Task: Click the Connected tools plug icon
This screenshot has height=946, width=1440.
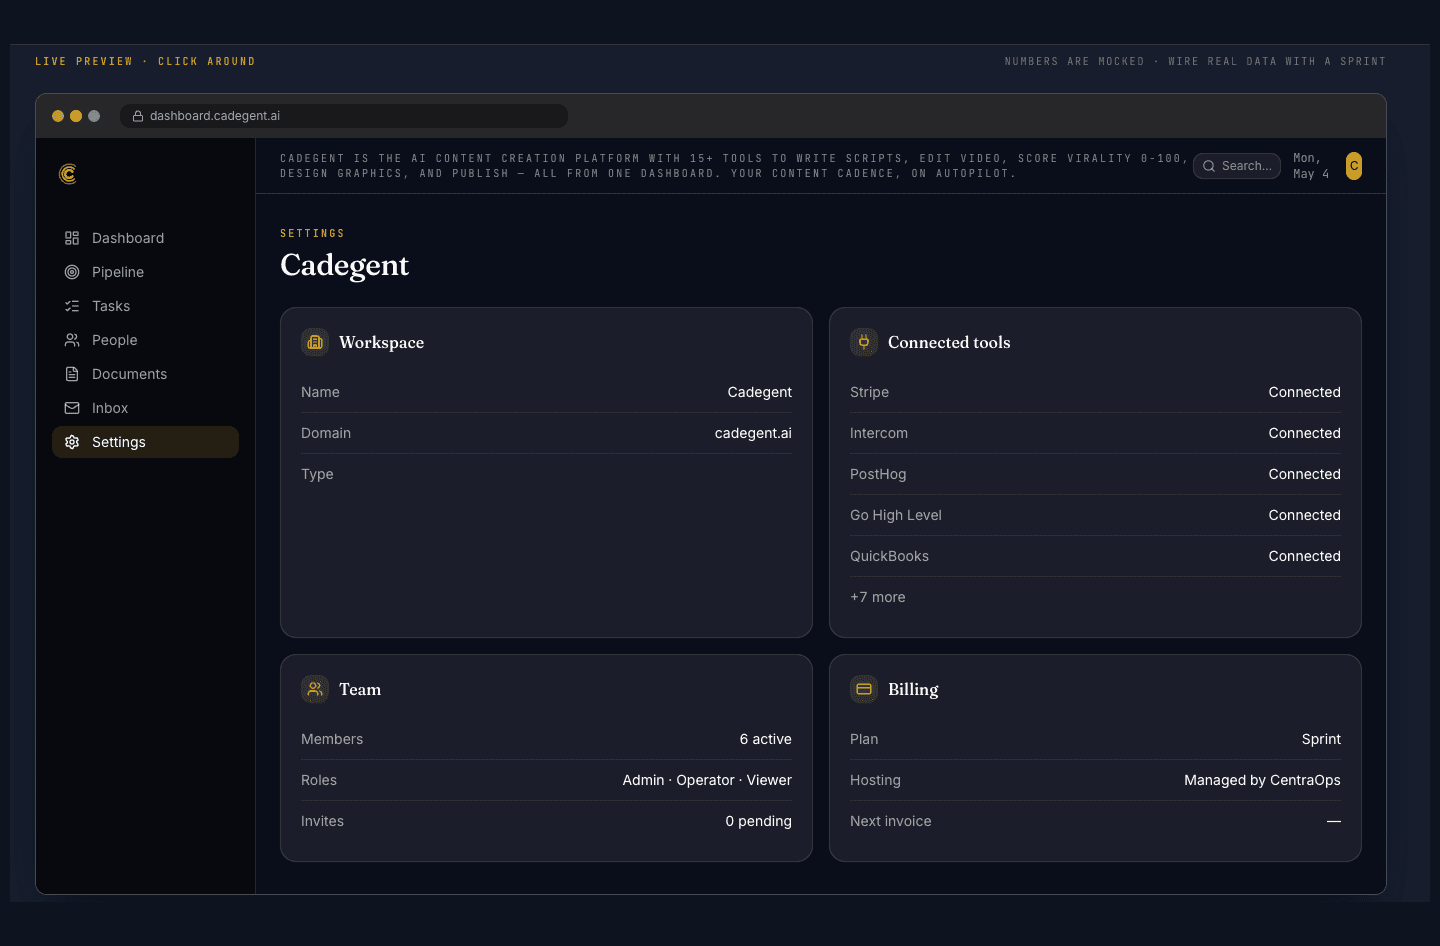Action: point(864,342)
